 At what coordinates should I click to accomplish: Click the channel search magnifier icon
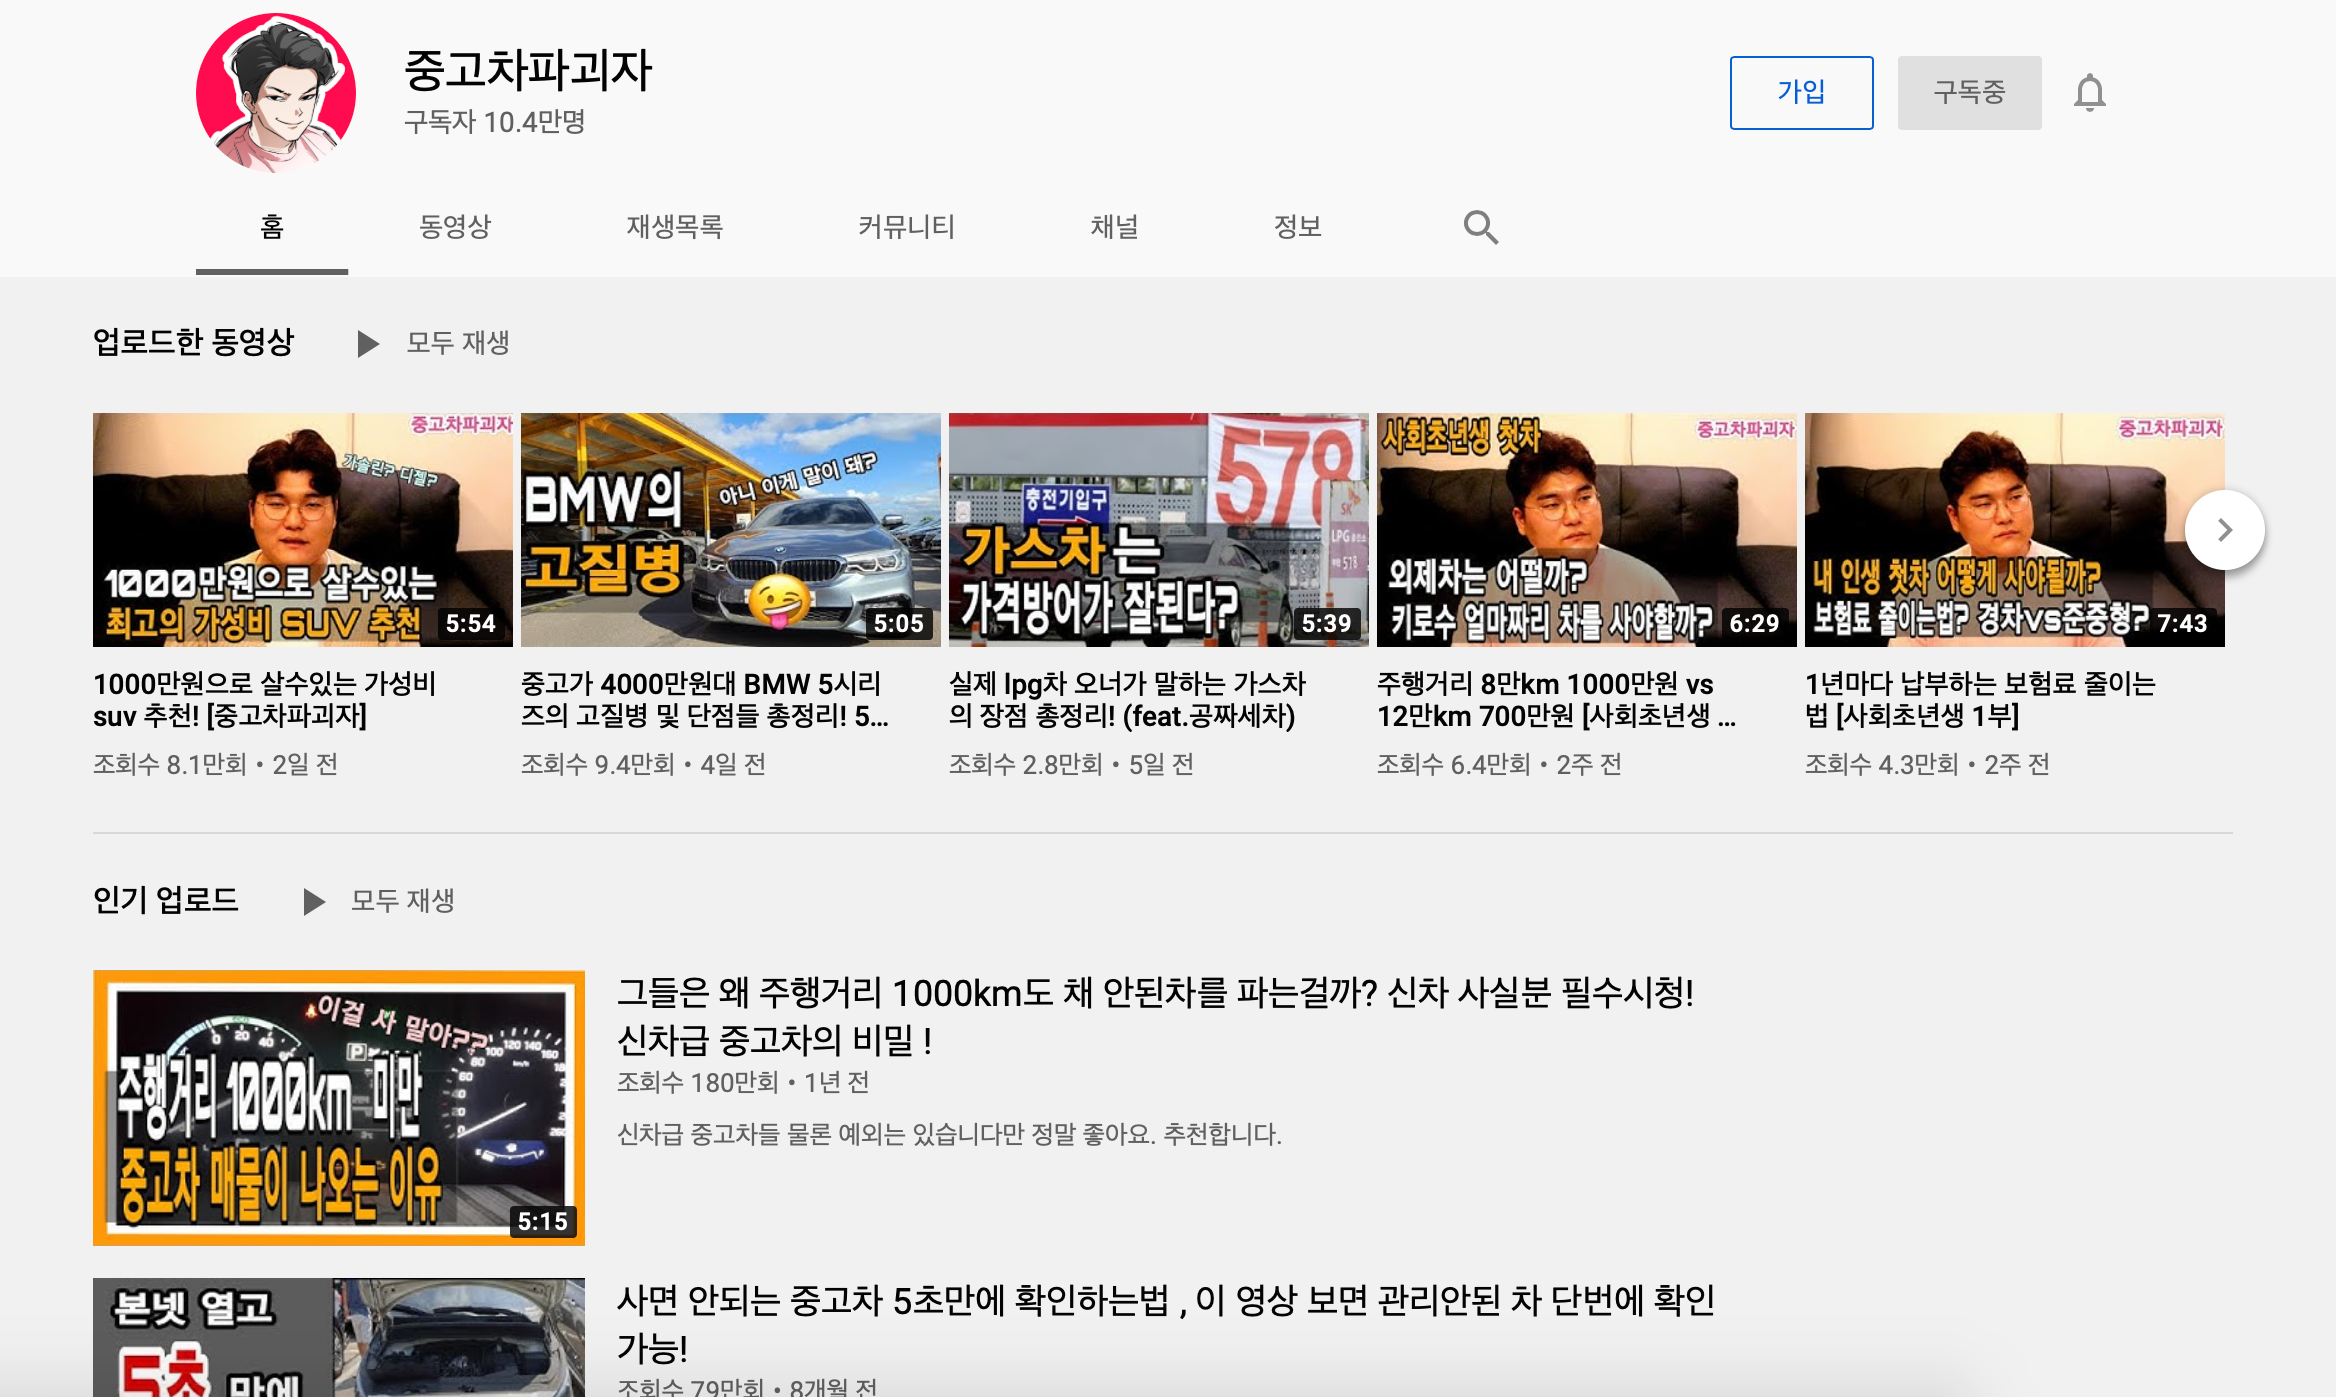pos(1480,228)
